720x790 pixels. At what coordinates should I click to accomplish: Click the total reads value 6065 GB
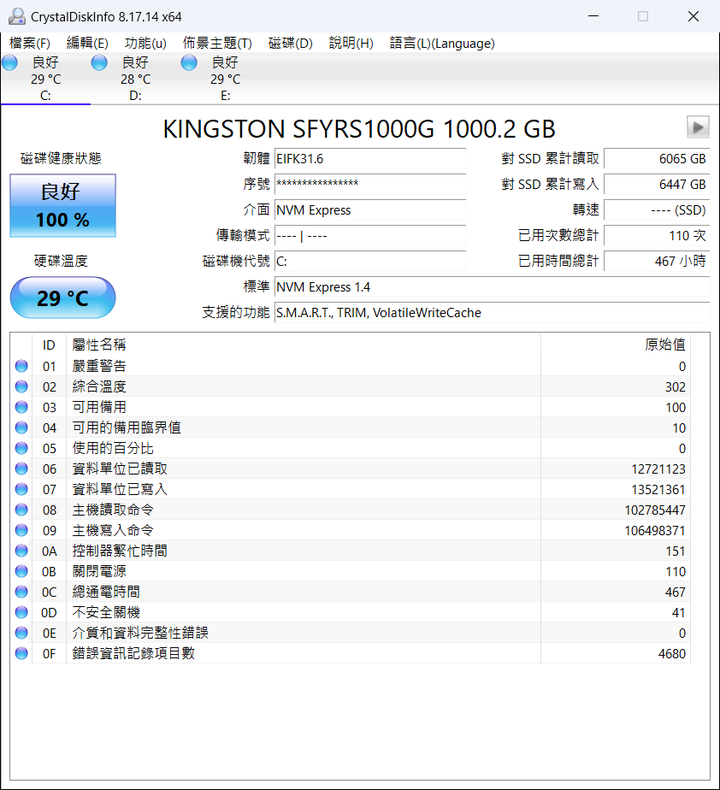(x=657, y=159)
